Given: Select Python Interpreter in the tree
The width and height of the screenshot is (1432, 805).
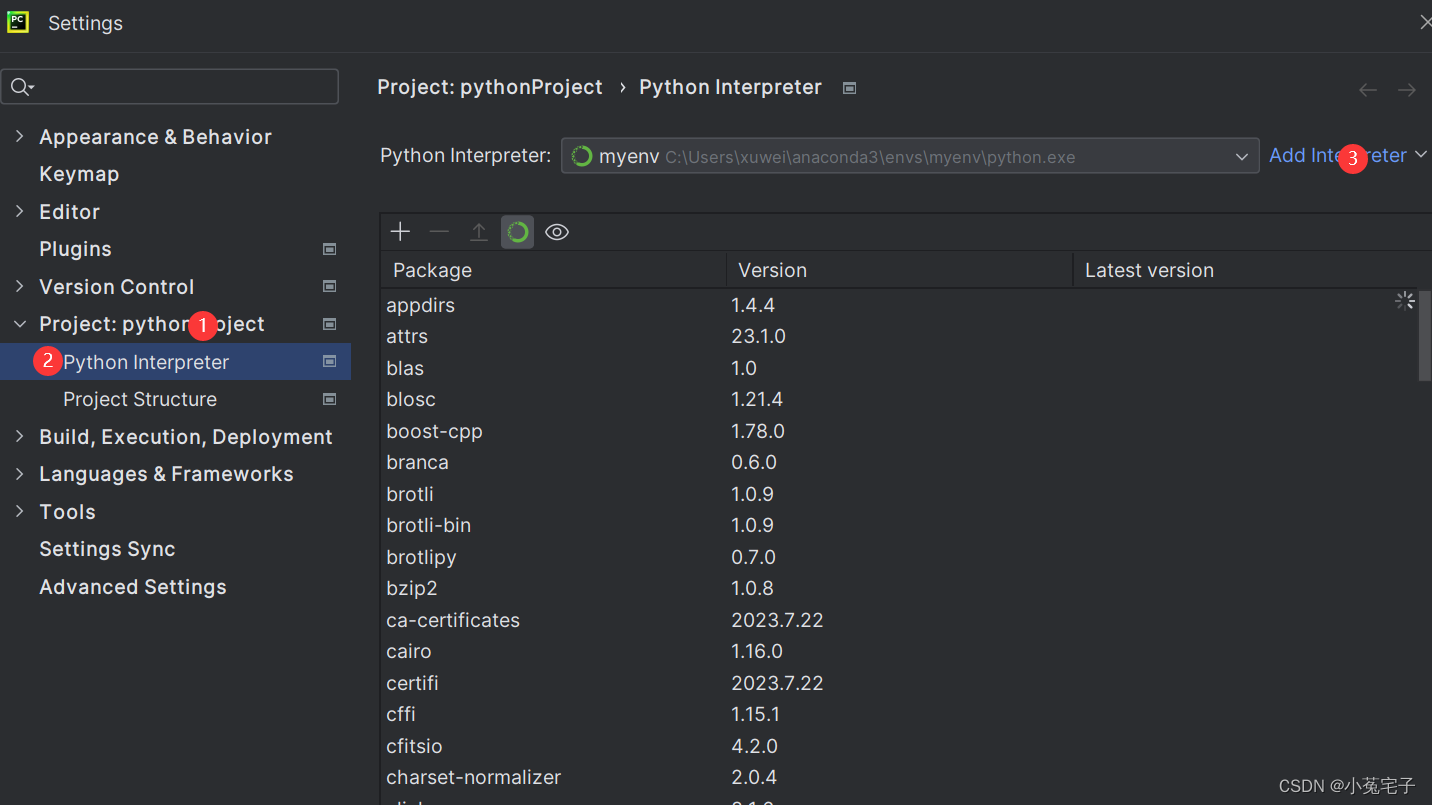Looking at the screenshot, I should 175,362.
